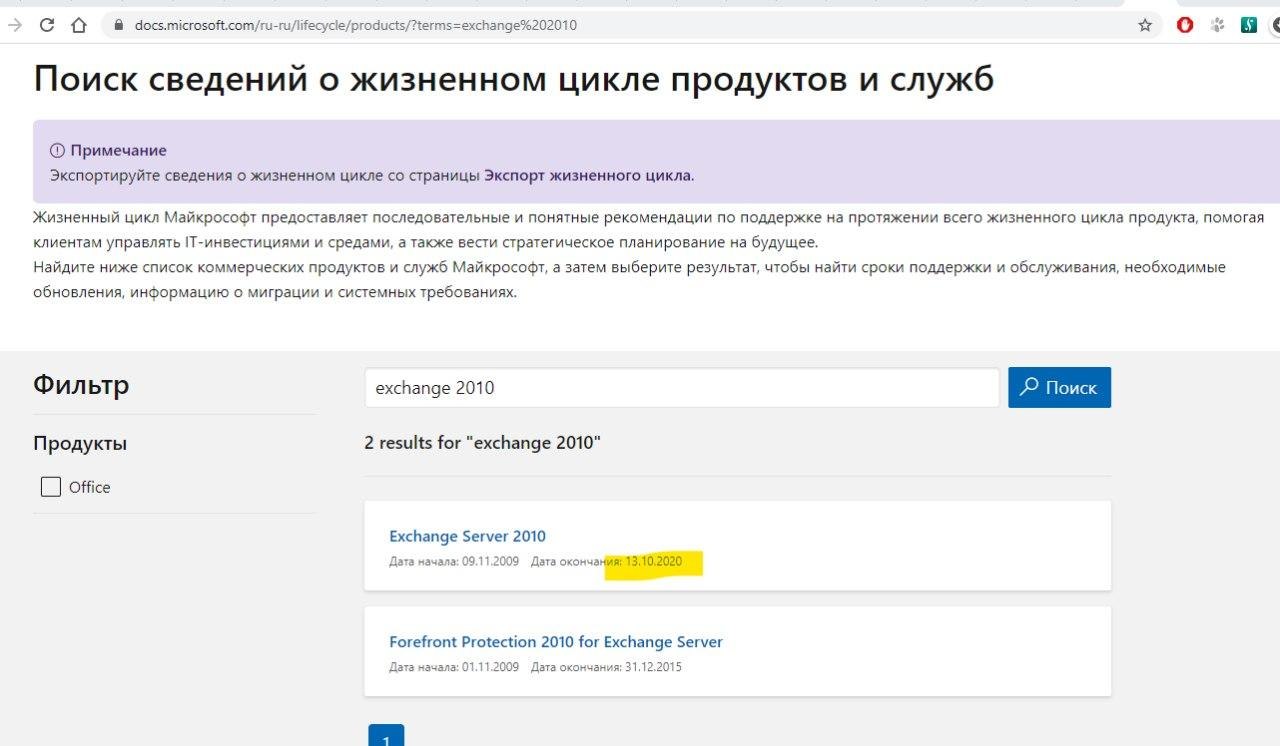
Task: Go to browser home page icon
Action: [x=79, y=25]
